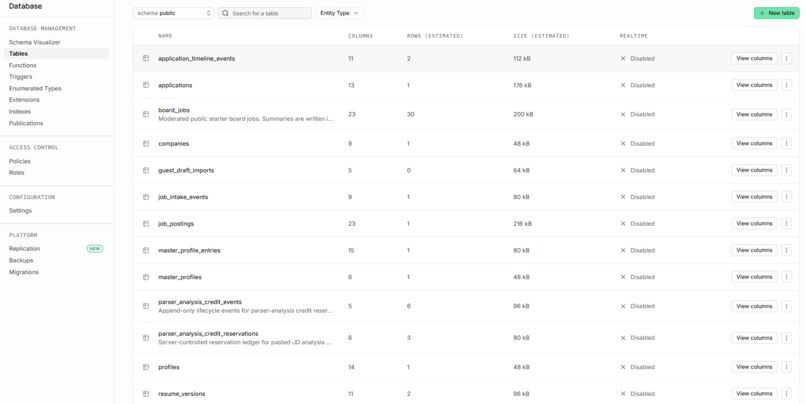The image size is (806, 404).
Task: Open kebab menu for master_profiles row
Action: [x=786, y=277]
